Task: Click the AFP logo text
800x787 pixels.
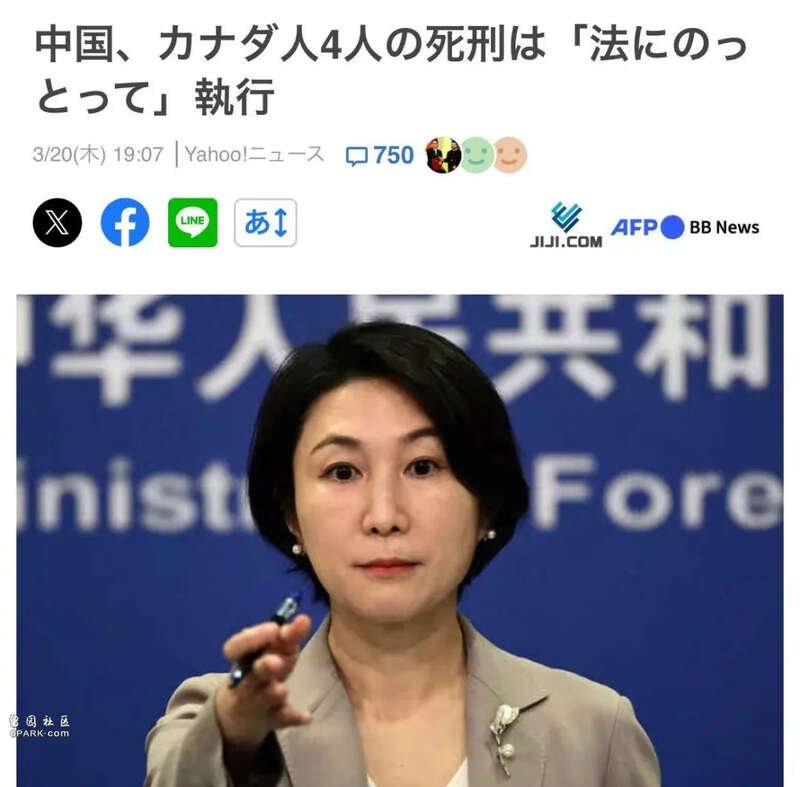Action: [x=634, y=227]
